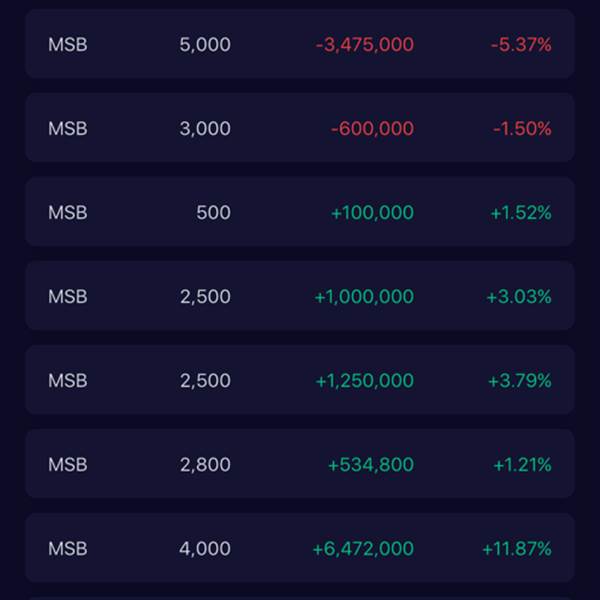Click the +1.21% gain figure
Image resolution: width=600 pixels, height=600 pixels.
coord(522,465)
